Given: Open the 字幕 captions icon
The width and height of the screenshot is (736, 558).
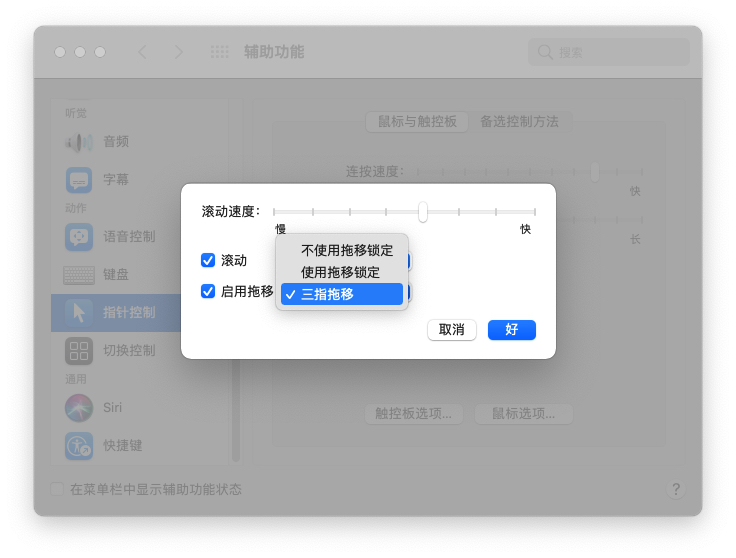Looking at the screenshot, I should (78, 180).
